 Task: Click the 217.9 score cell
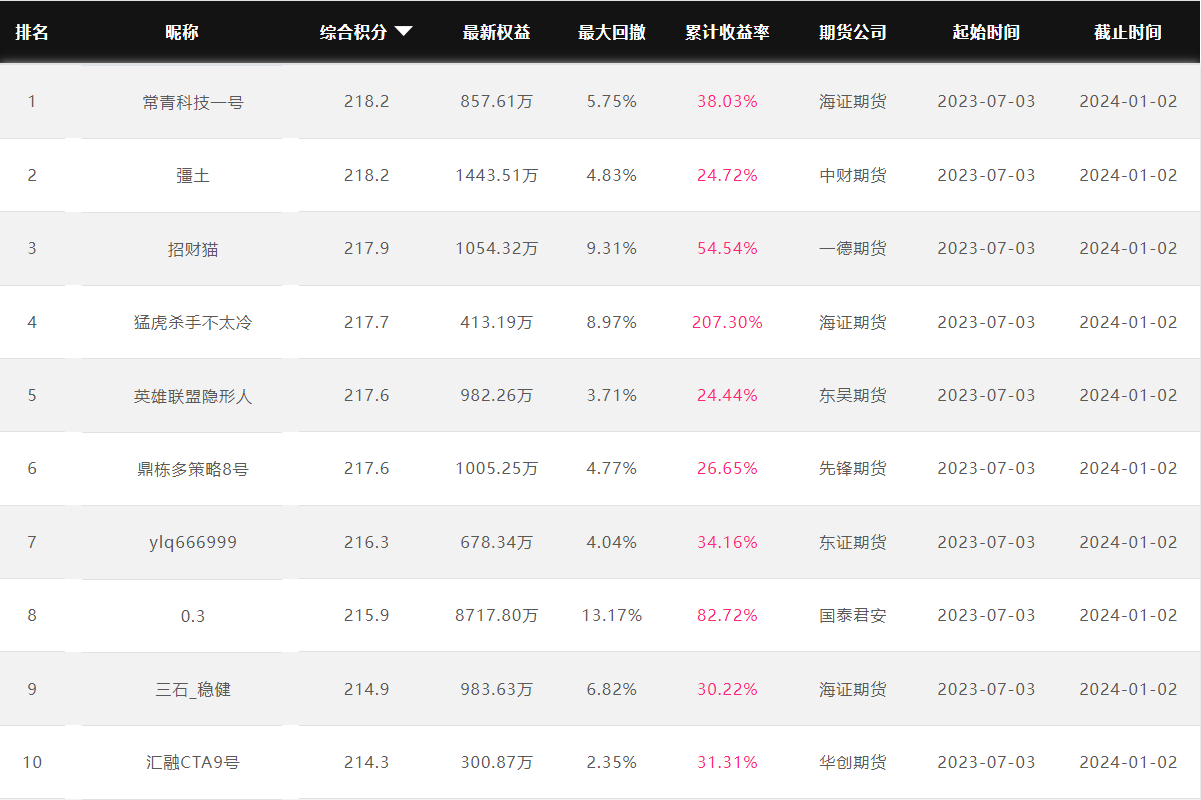[366, 249]
